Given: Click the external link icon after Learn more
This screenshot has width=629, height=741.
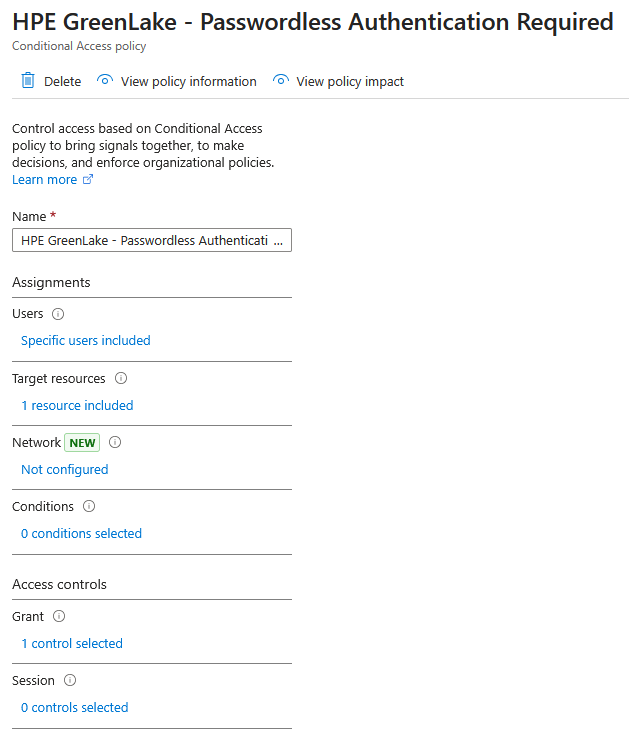Looking at the screenshot, I should pos(88,180).
